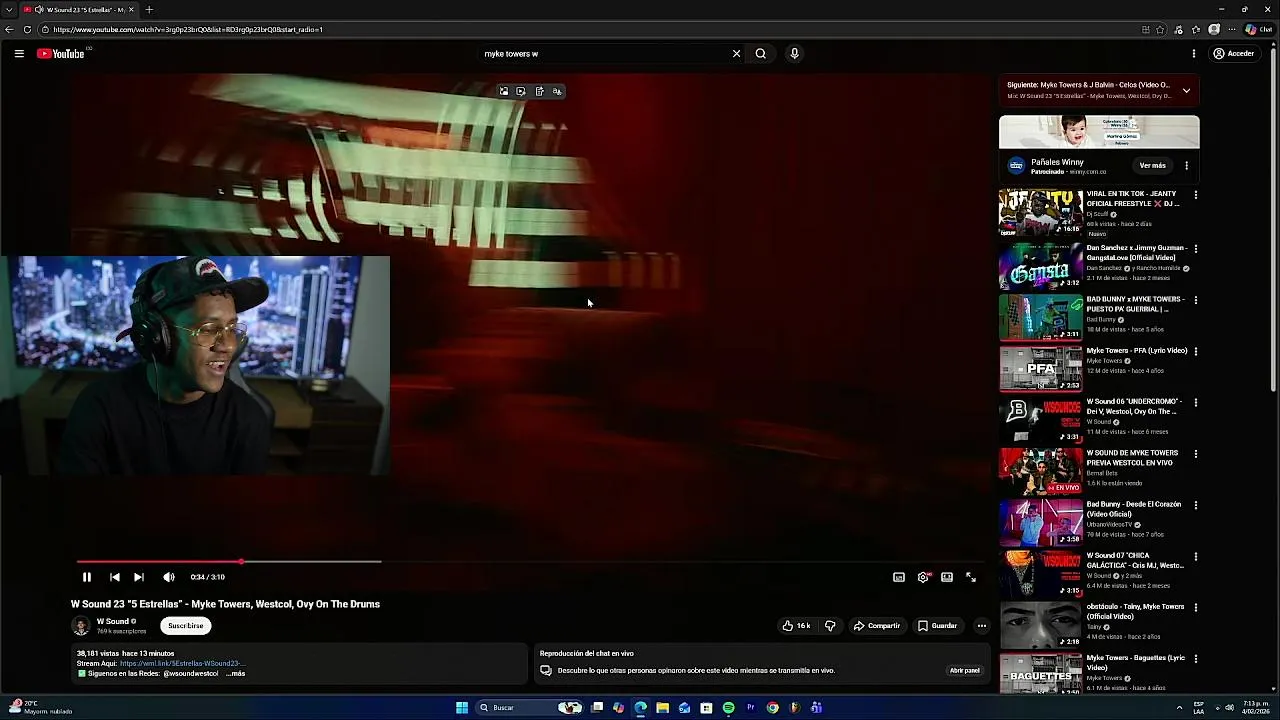The image size is (1280, 720).
Task: Enter full screen mode
Action: click(x=971, y=577)
